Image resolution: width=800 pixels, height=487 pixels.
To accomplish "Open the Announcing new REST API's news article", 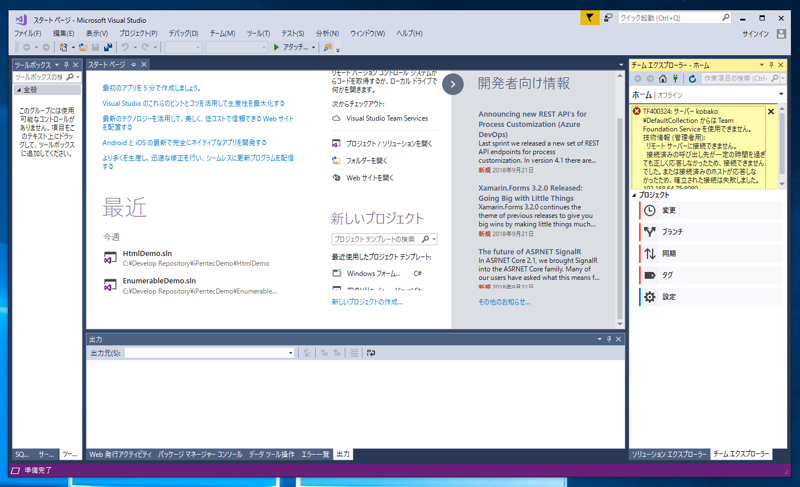I will pyautogui.click(x=532, y=124).
